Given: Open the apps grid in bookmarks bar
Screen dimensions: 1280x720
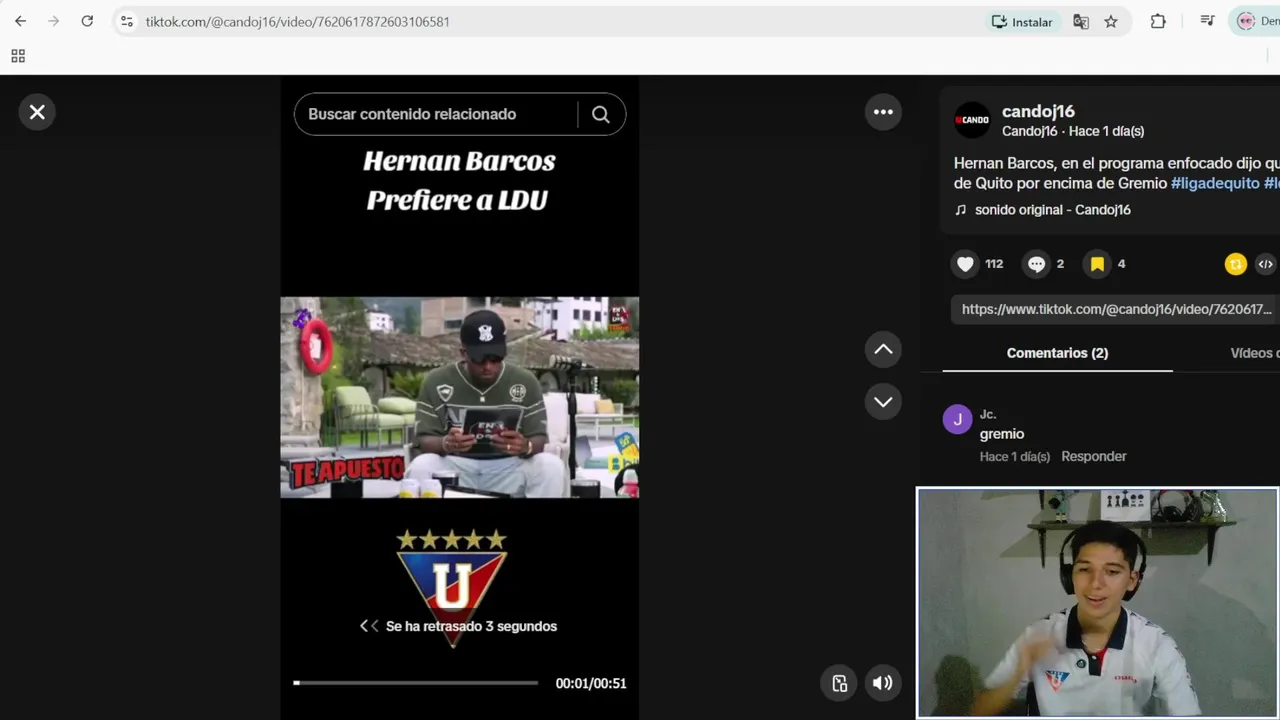Looking at the screenshot, I should tap(18, 56).
